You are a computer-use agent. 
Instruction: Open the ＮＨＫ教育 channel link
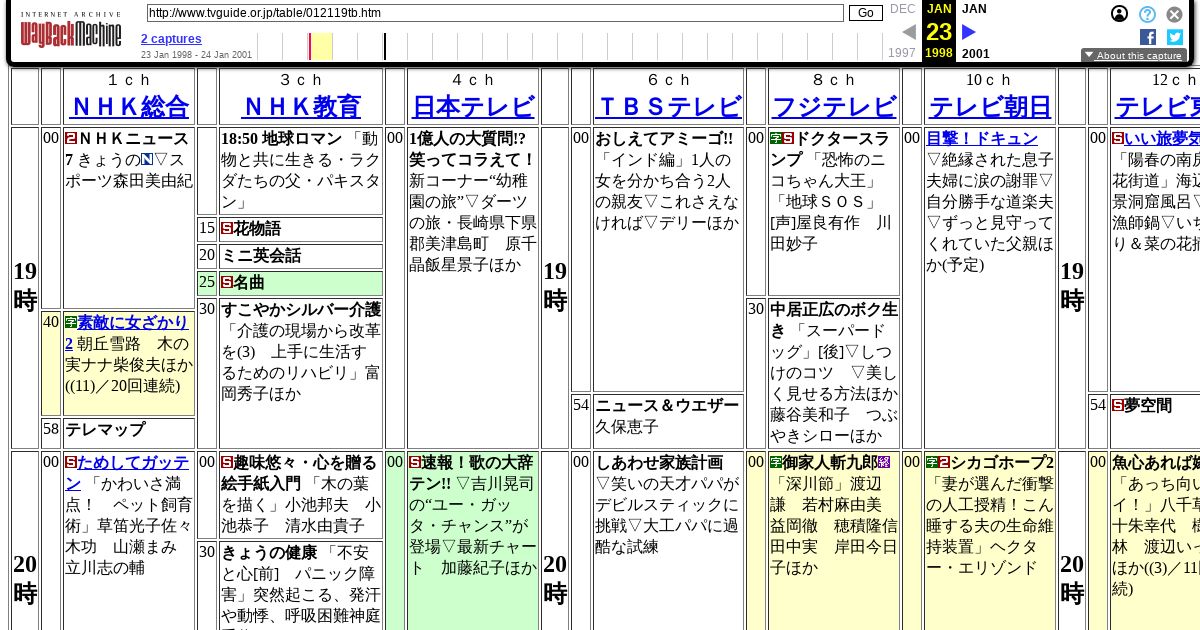coord(301,106)
